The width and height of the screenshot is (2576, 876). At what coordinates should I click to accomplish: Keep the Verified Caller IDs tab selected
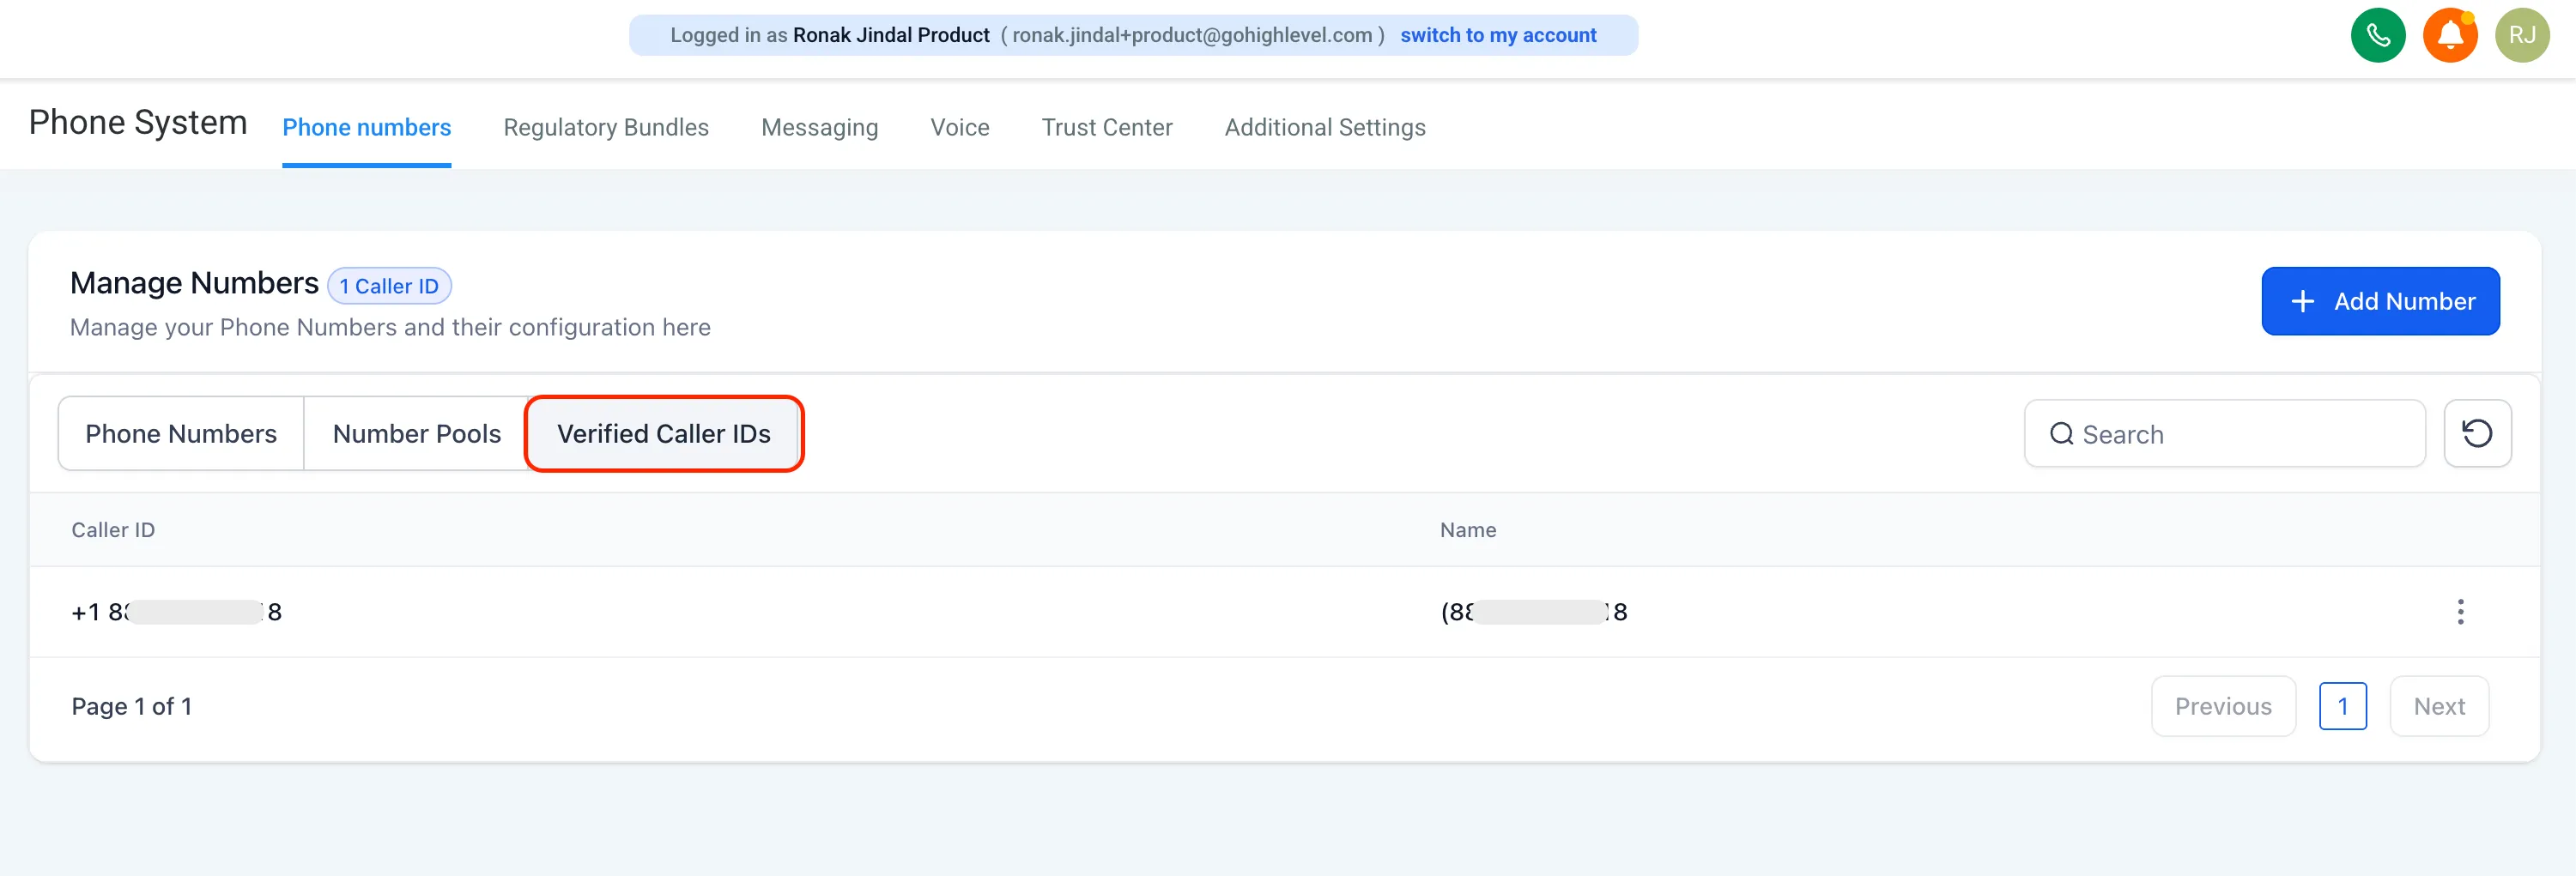(663, 433)
